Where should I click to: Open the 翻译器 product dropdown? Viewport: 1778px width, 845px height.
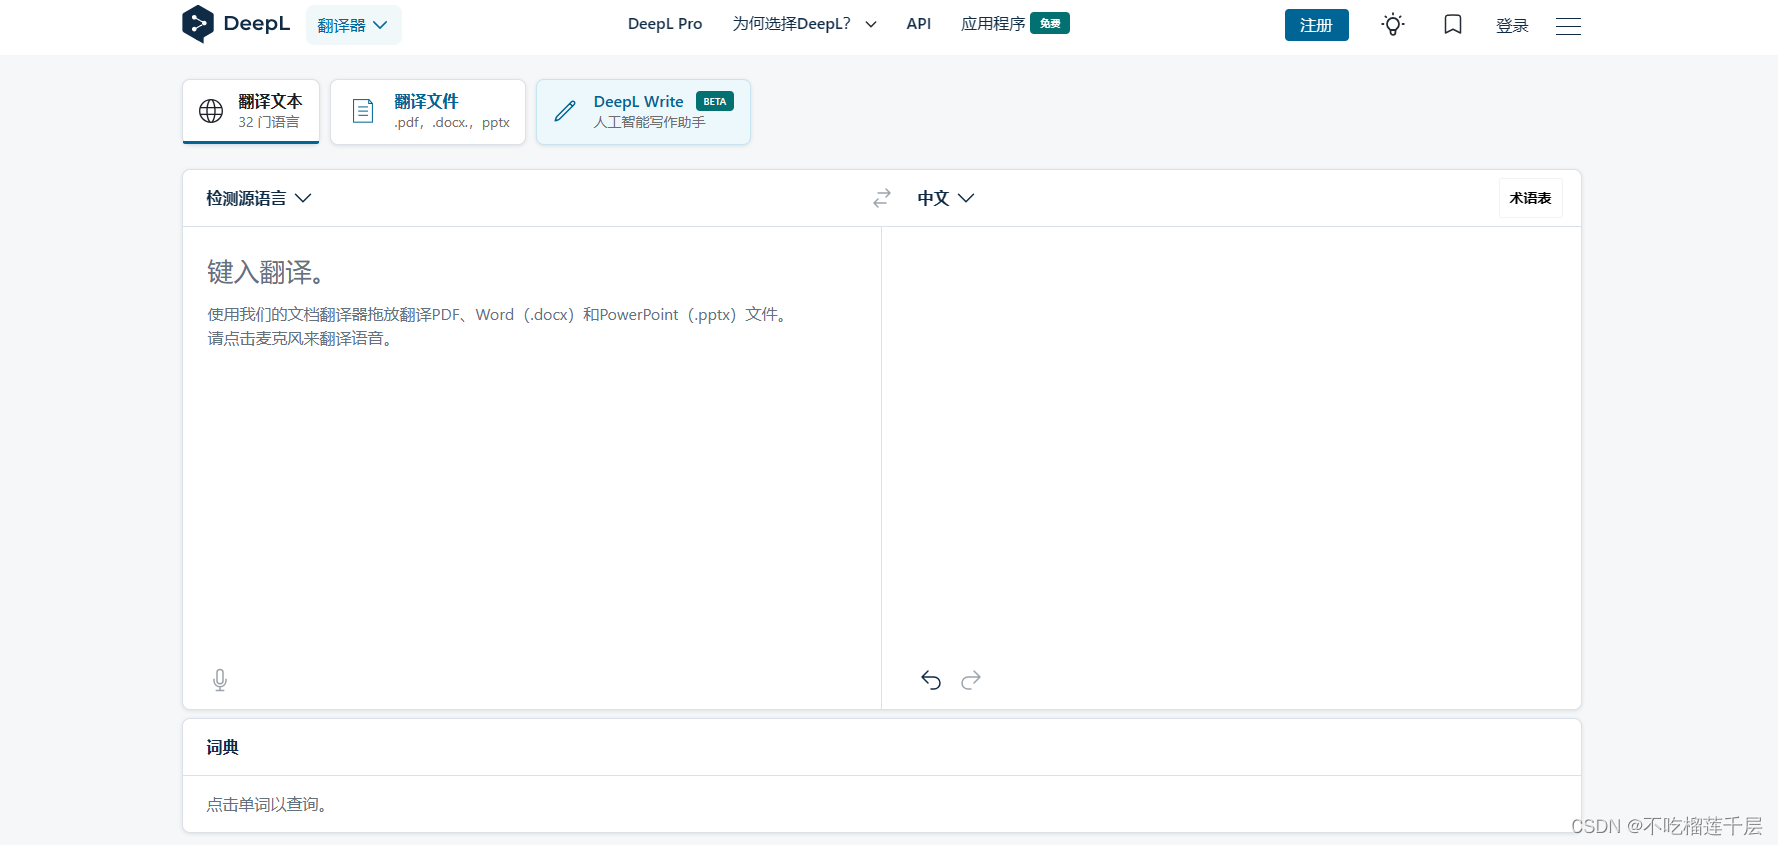(x=353, y=25)
